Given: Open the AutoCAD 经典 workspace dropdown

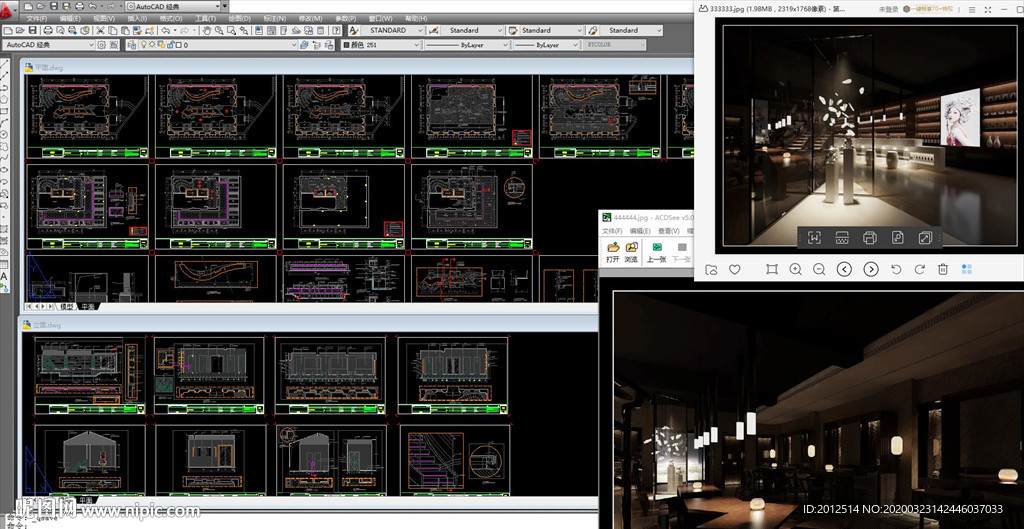Looking at the screenshot, I should click(50, 45).
